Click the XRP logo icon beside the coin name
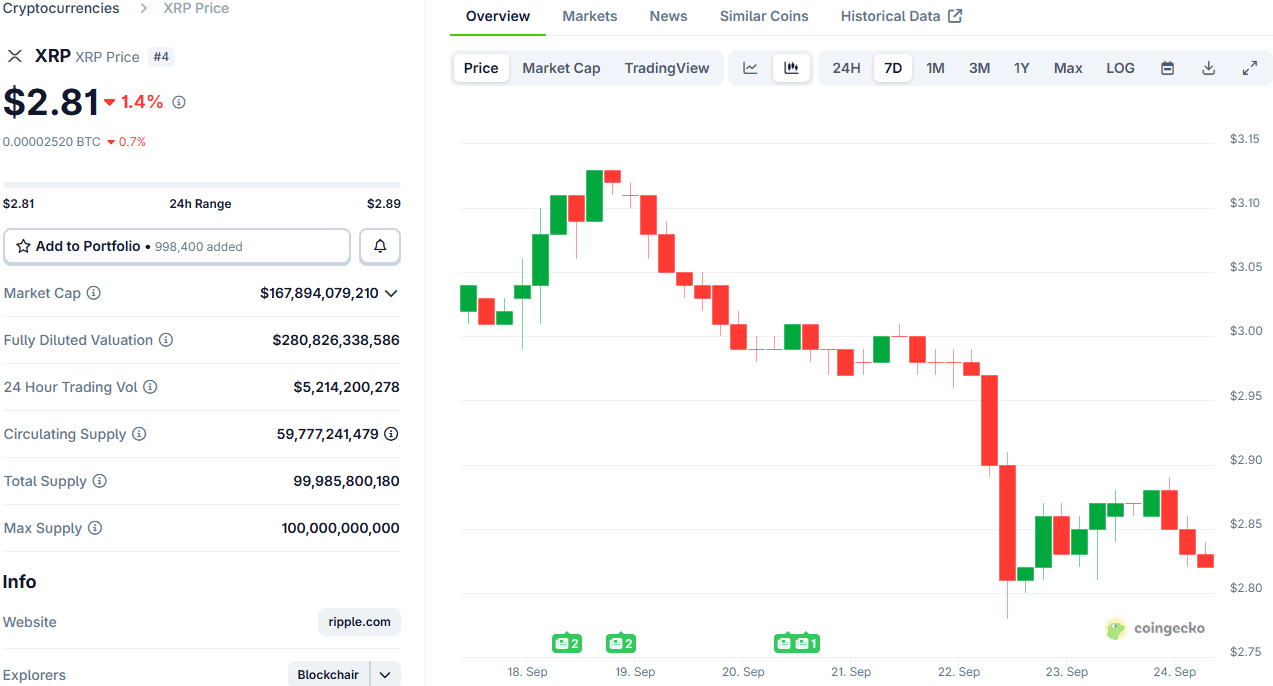 point(15,56)
